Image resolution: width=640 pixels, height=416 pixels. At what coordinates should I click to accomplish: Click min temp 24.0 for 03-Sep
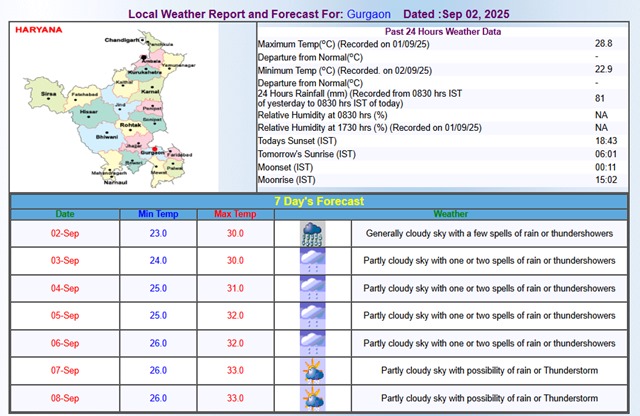[158, 260]
